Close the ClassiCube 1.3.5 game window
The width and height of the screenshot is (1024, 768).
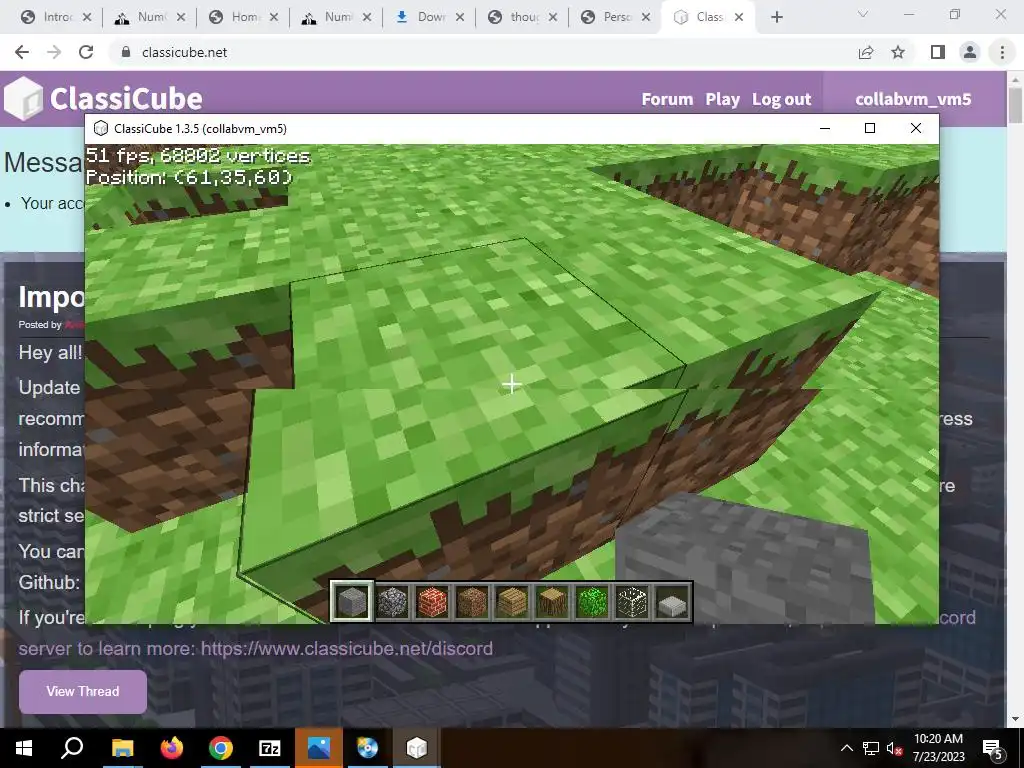pyautogui.click(x=916, y=129)
